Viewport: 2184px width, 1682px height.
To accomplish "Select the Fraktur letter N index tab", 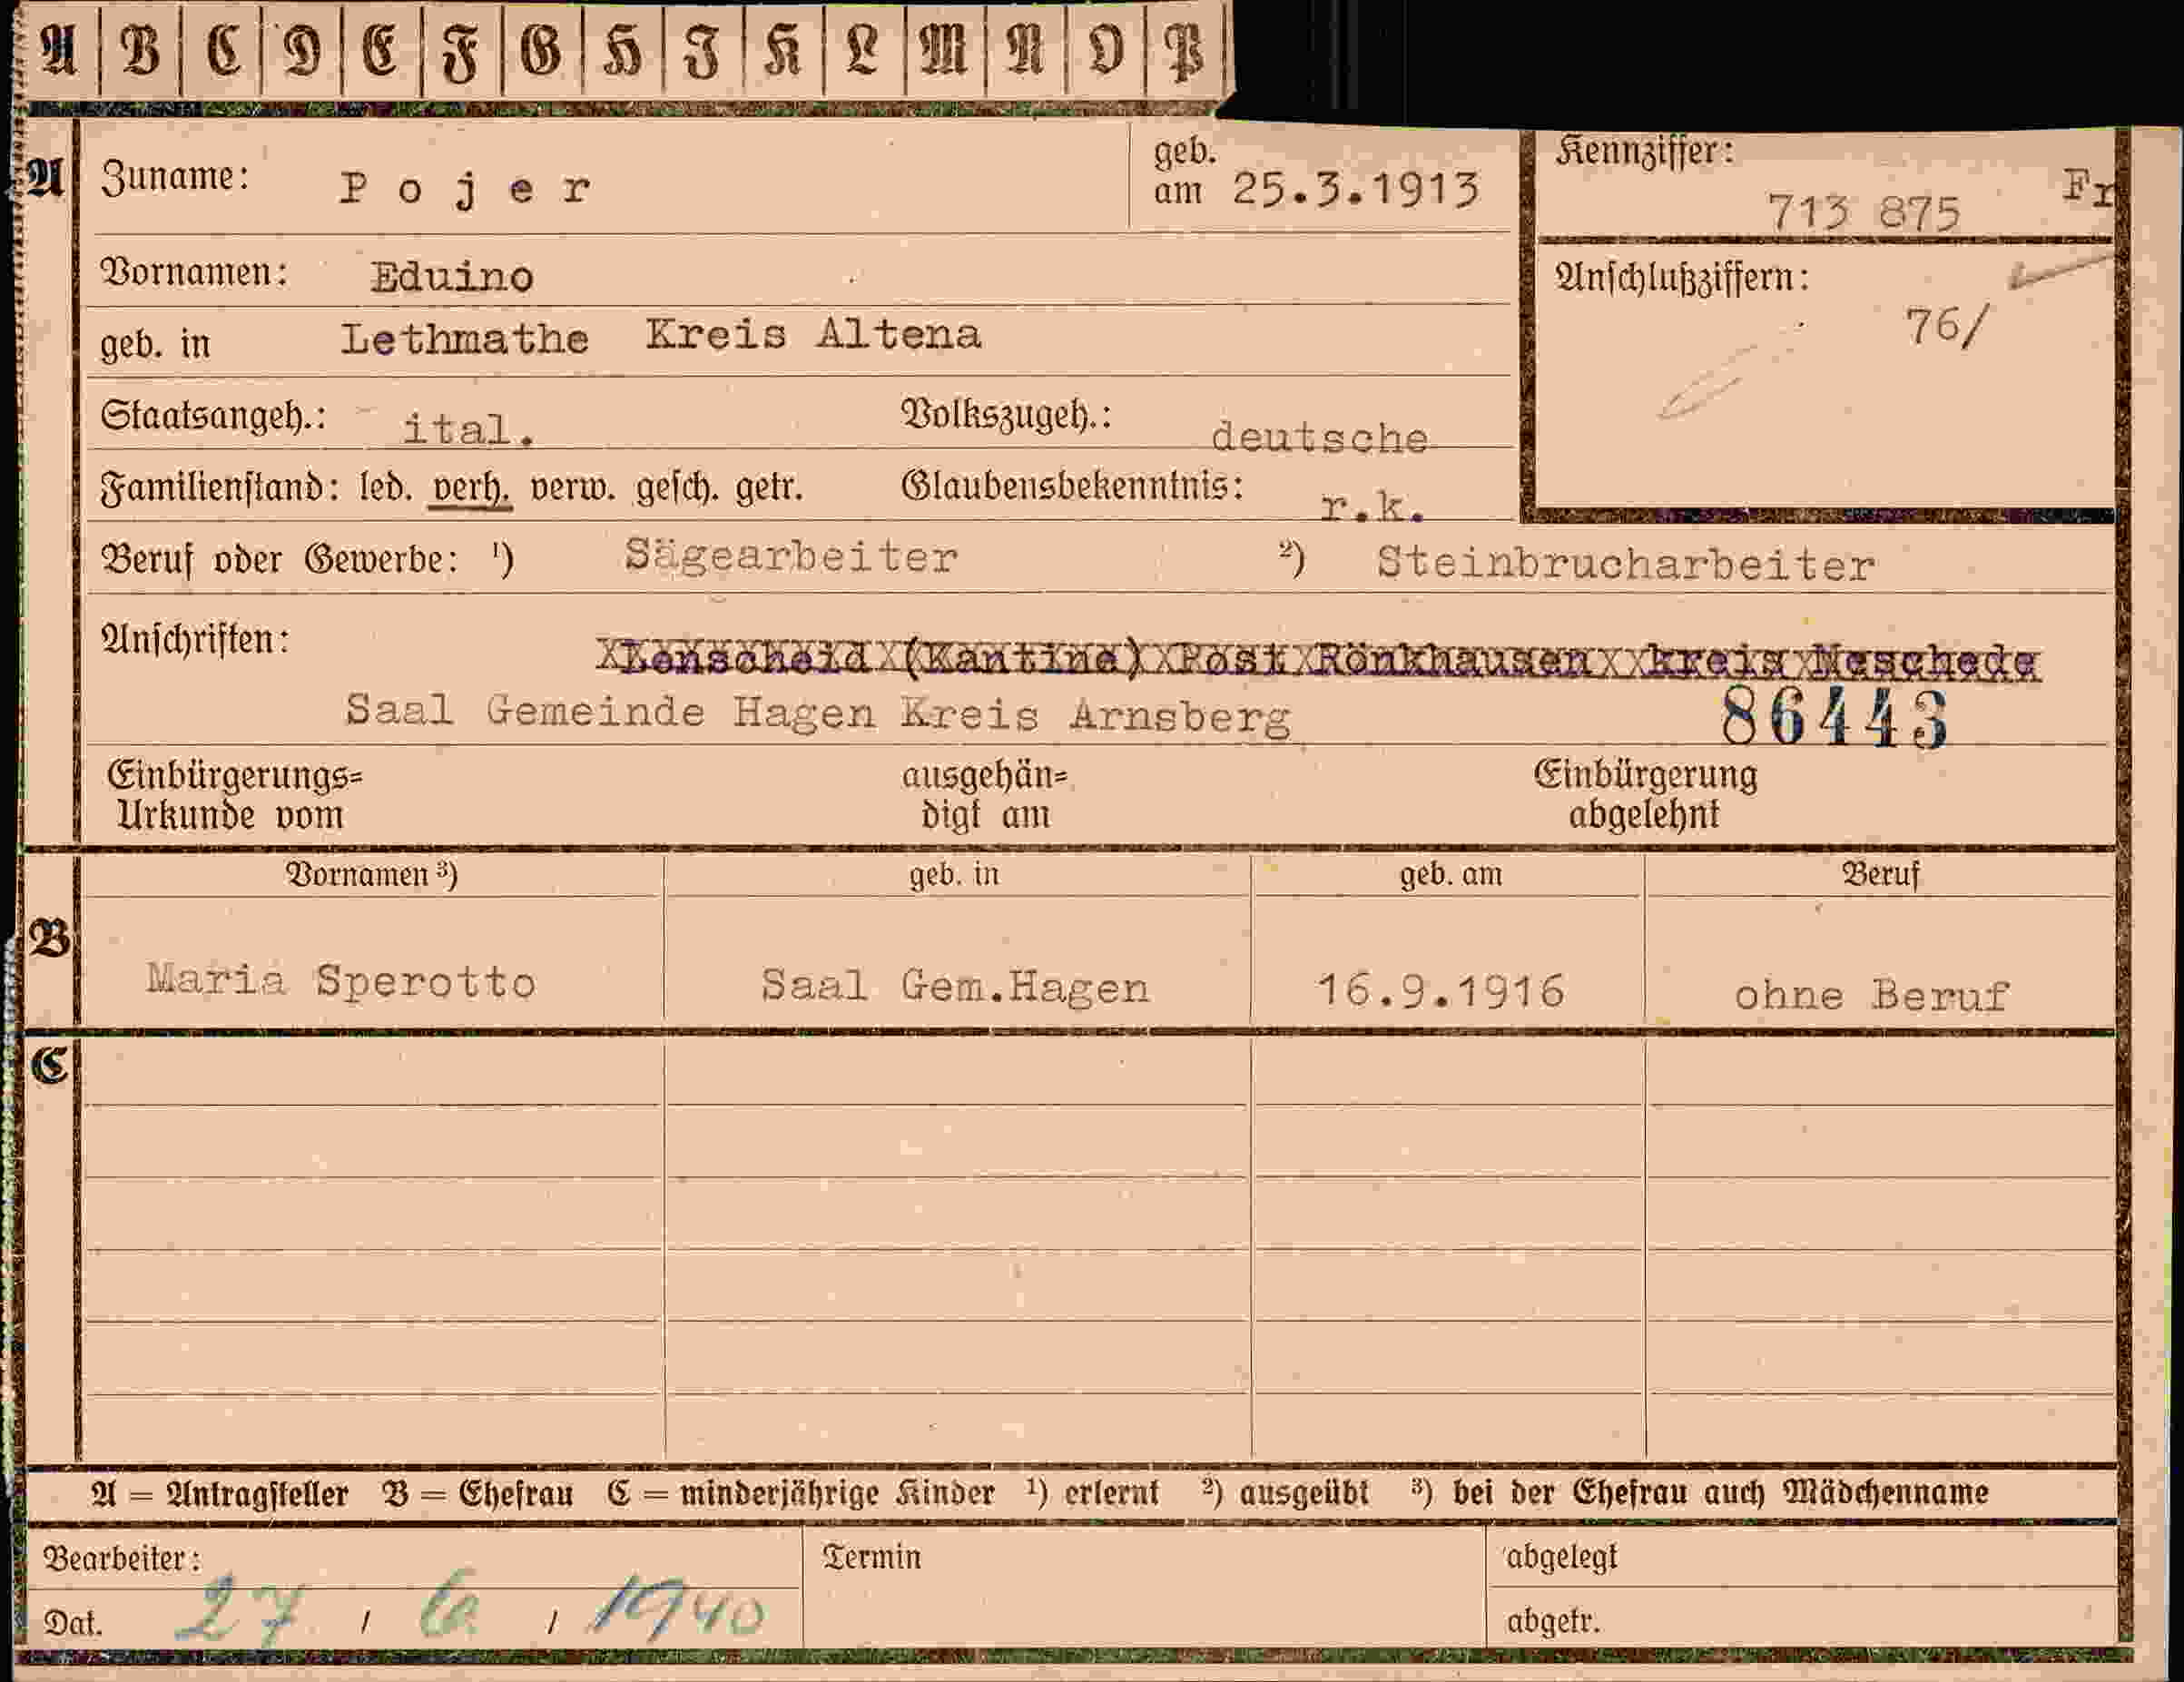I will pos(1025,50).
